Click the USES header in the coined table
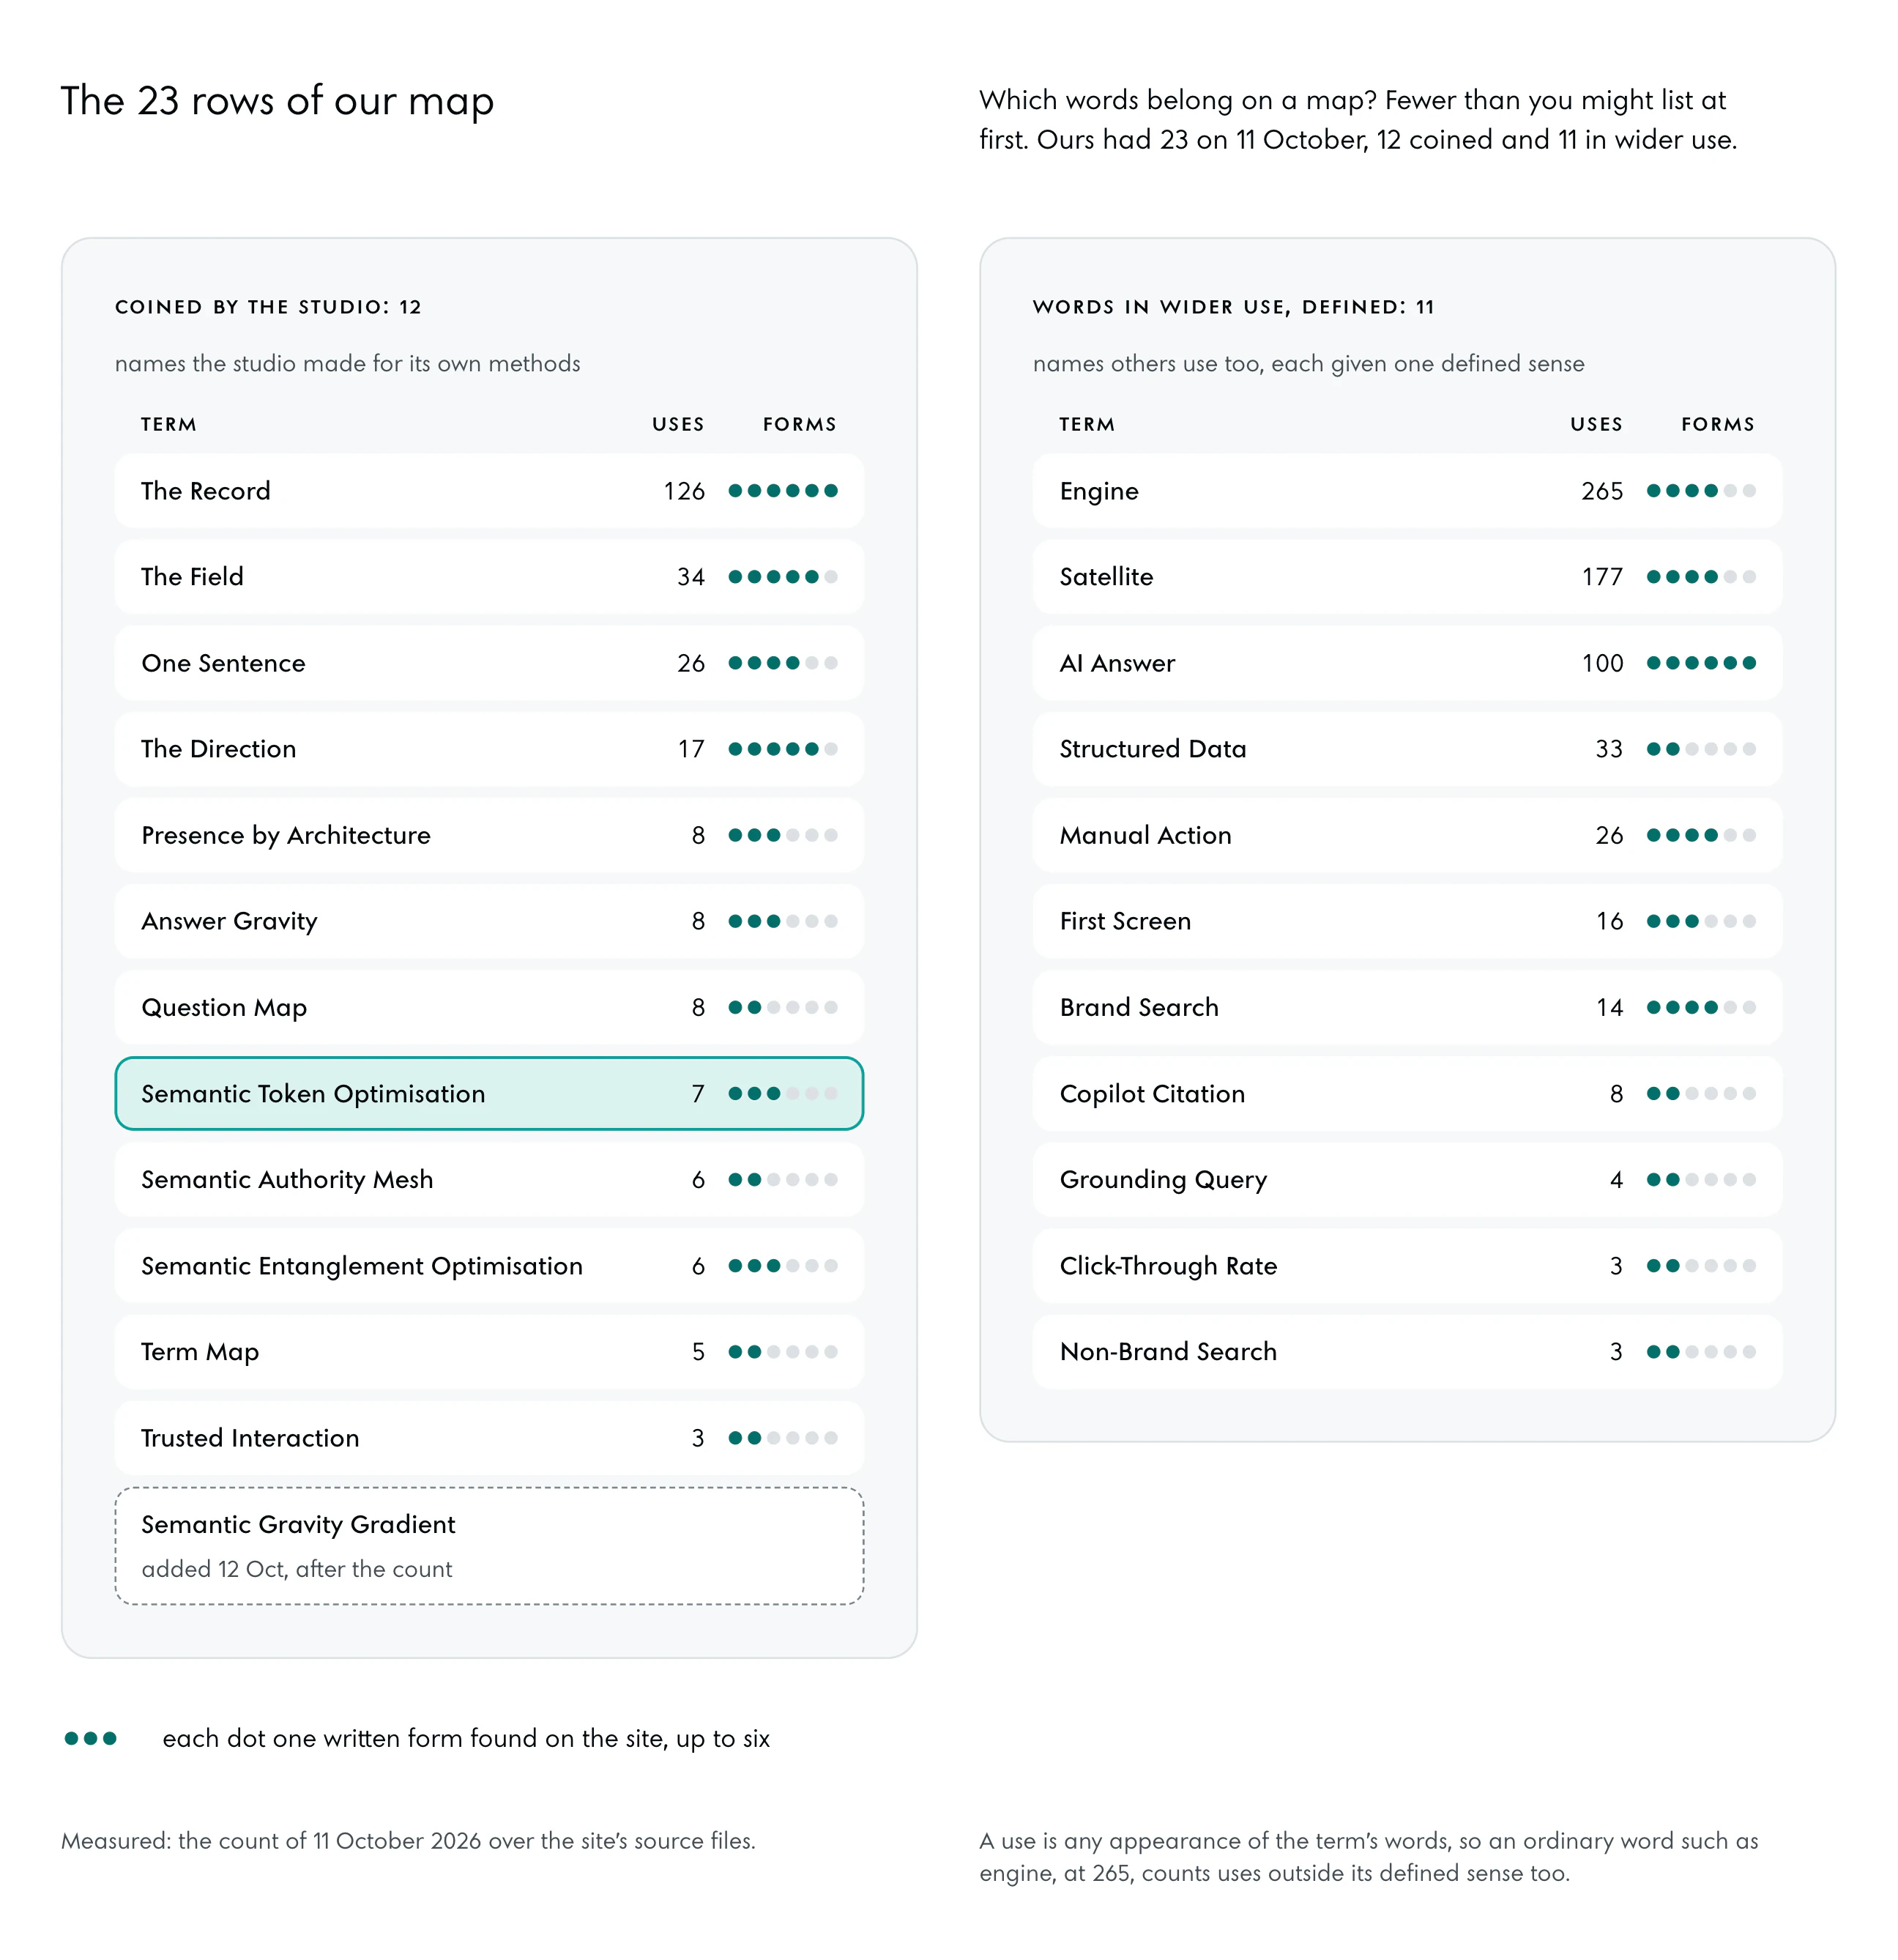Viewport: 1898px width, 1960px height. coord(678,424)
